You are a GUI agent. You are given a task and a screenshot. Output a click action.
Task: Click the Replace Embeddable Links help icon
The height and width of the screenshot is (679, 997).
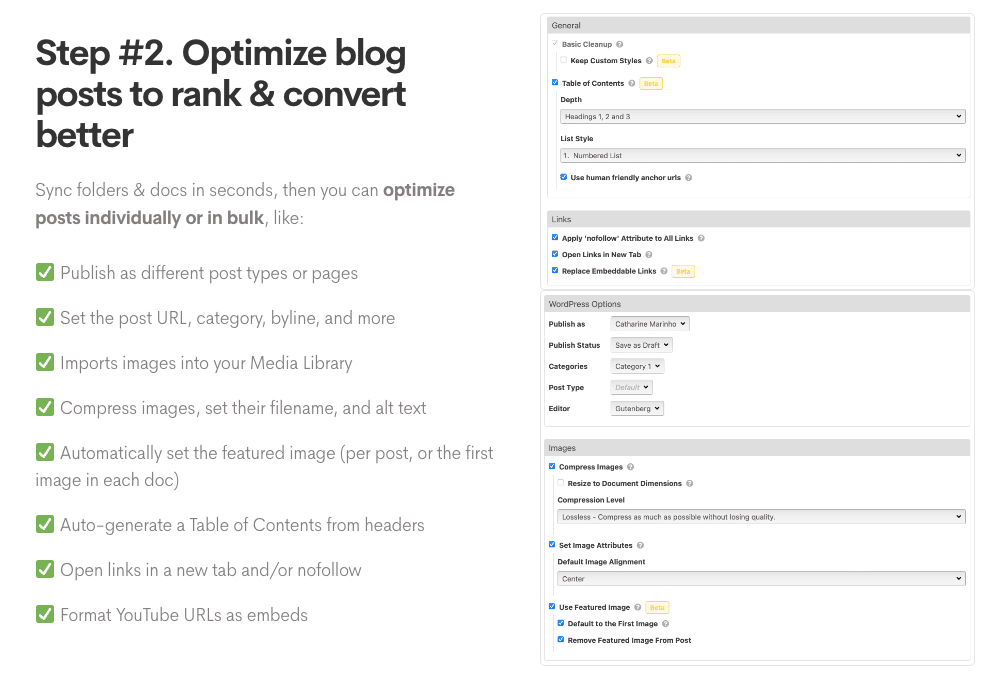664,271
